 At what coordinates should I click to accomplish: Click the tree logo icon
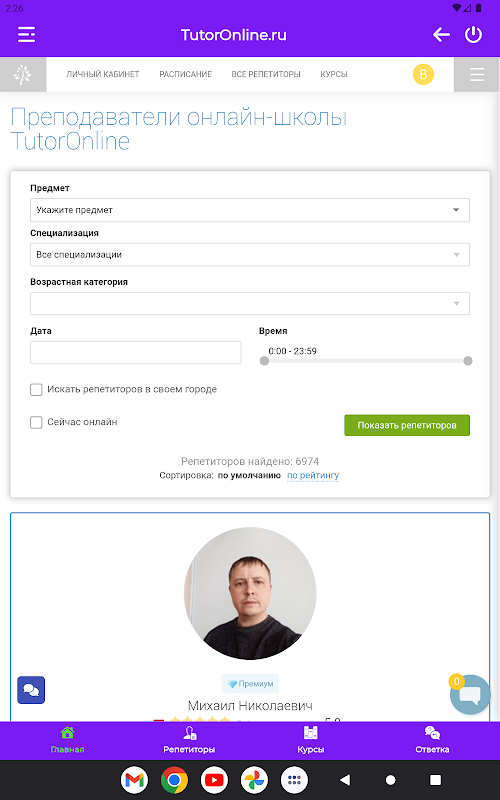point(23,74)
